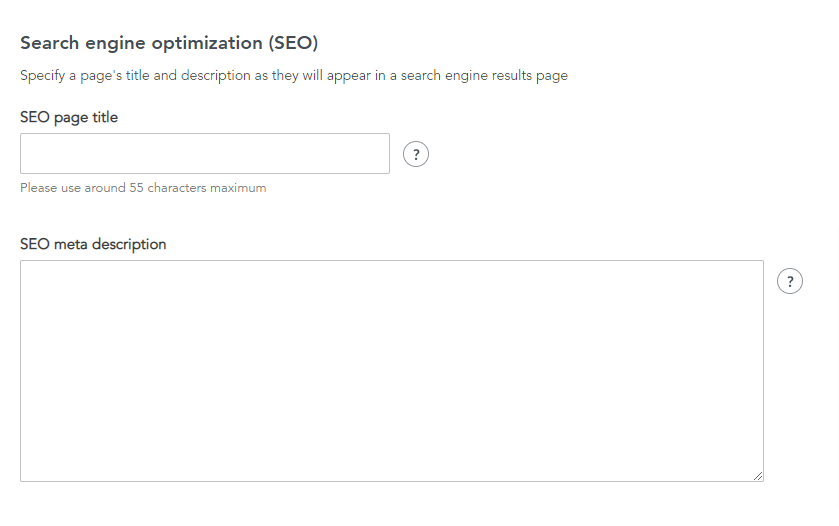Focus the SEO page title input field
The image size is (839, 526).
pyautogui.click(x=205, y=154)
